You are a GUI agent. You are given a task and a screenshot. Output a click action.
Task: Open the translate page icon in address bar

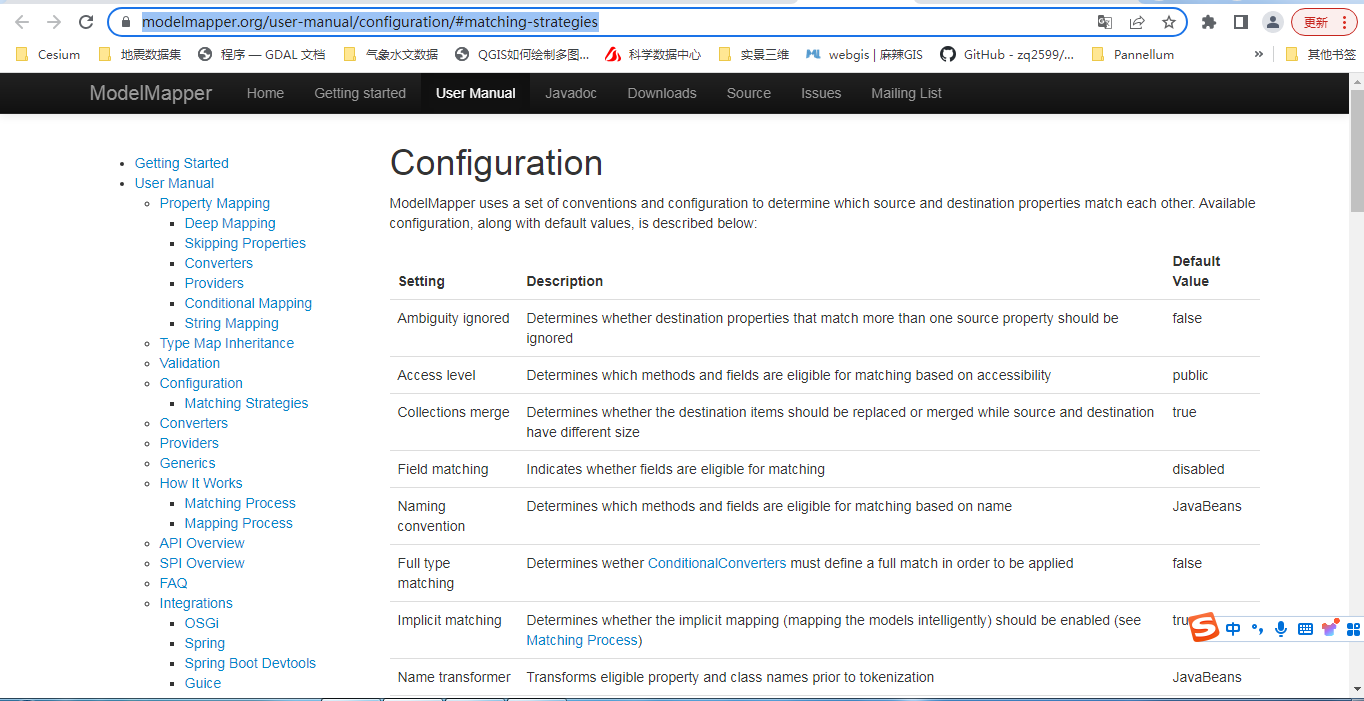[x=1105, y=22]
